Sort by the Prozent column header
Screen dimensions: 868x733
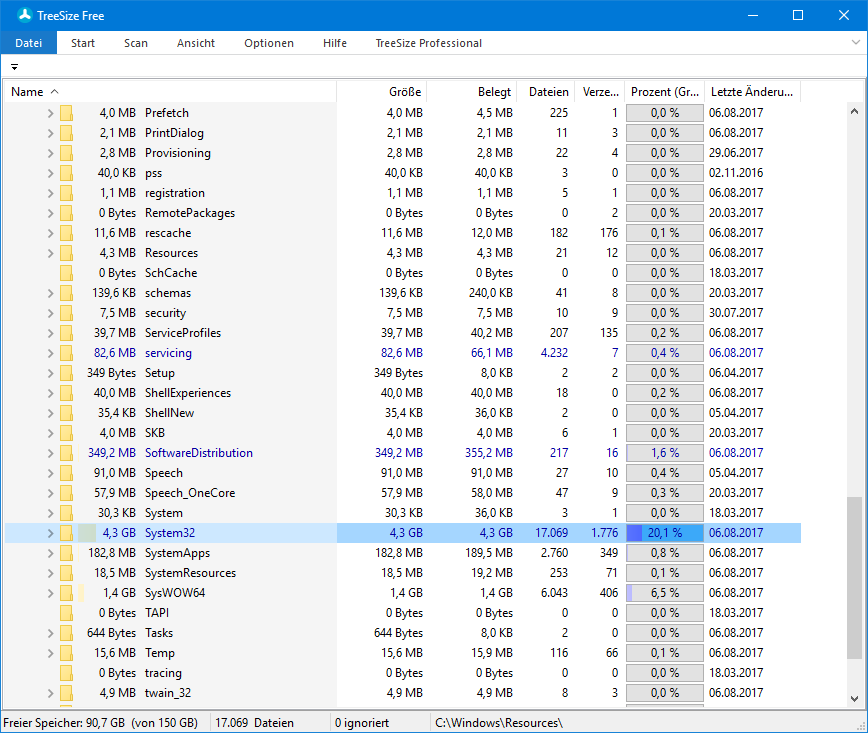point(664,92)
